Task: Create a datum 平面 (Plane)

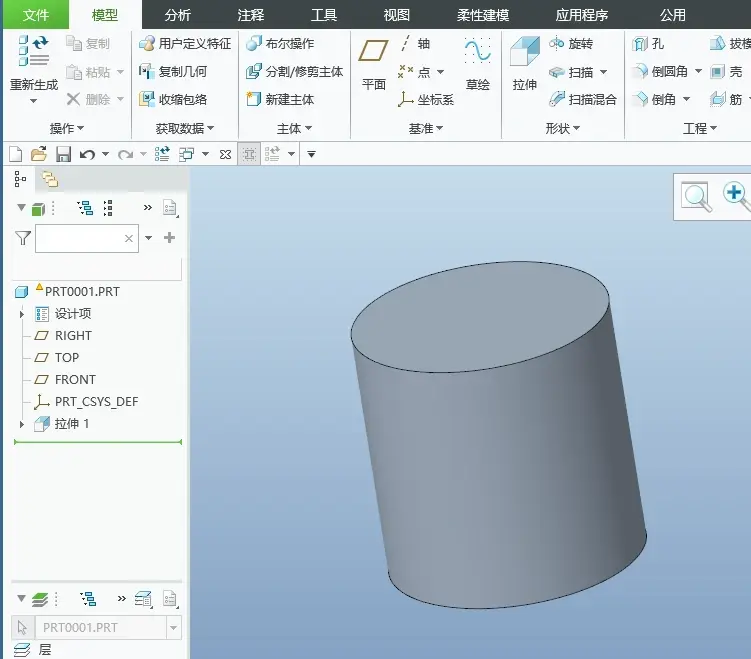Action: (x=373, y=51)
